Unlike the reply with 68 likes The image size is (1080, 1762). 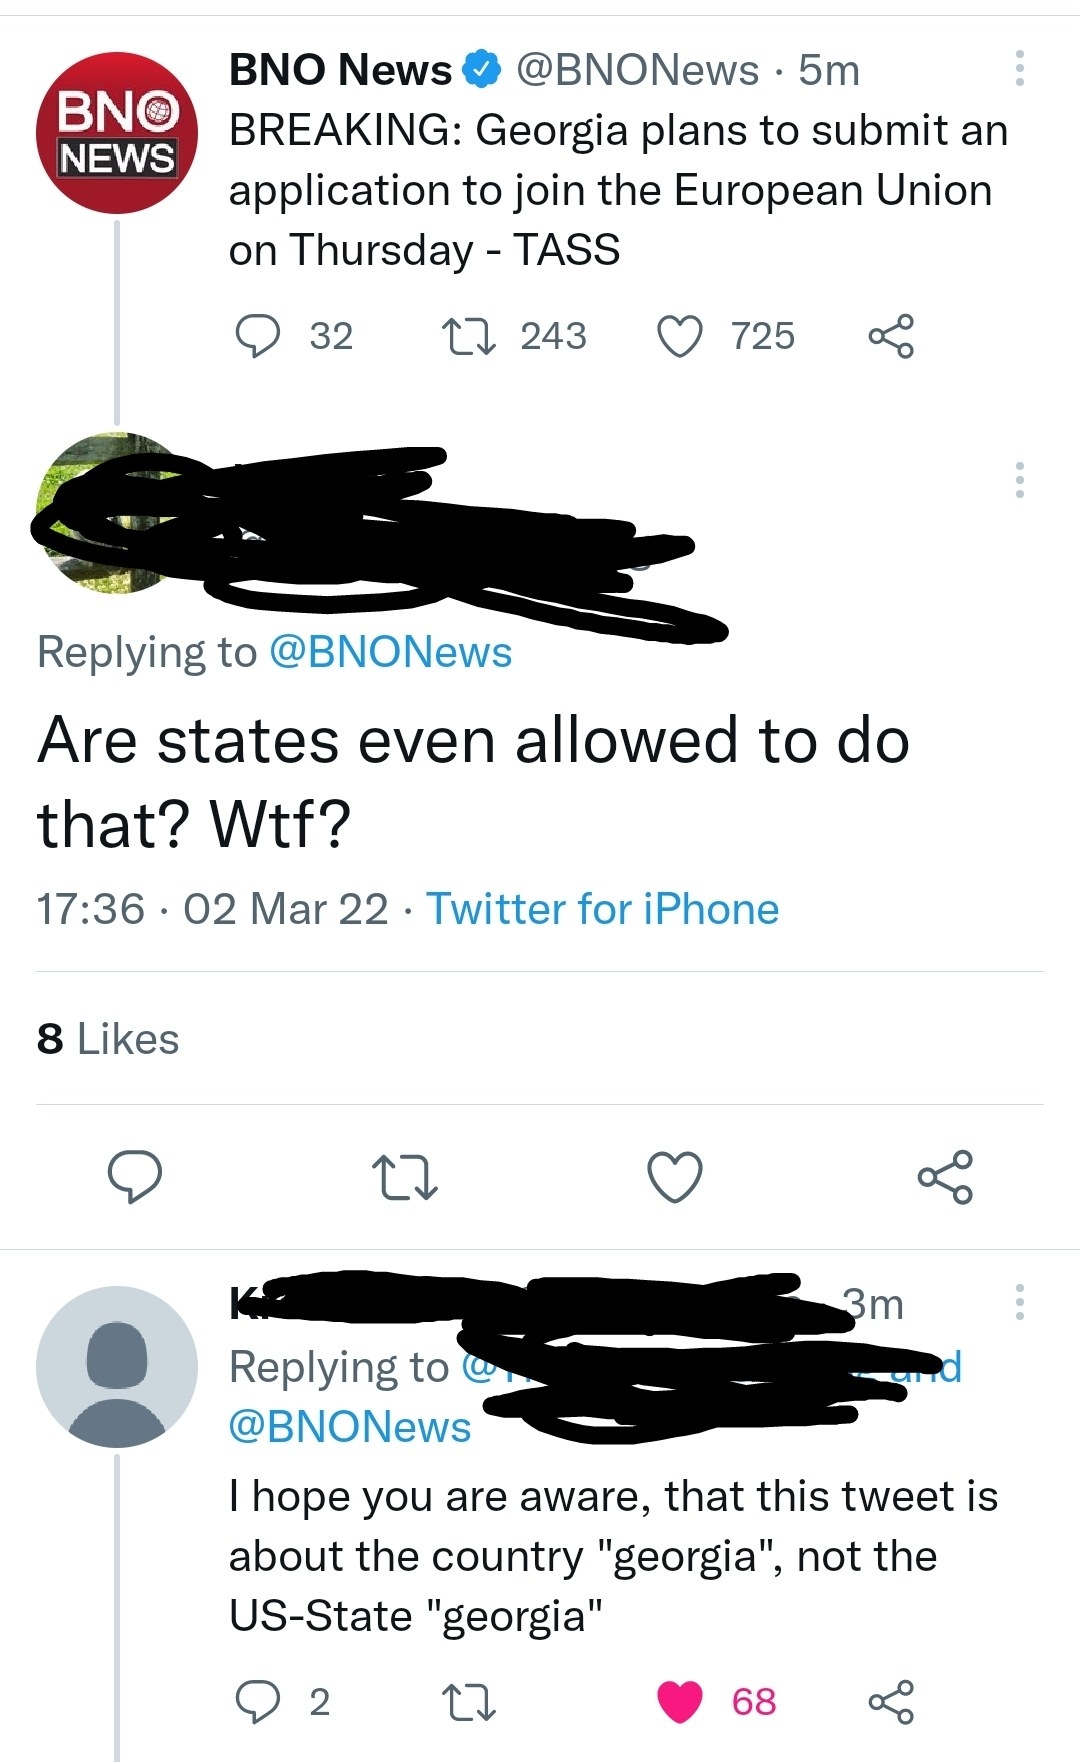pos(680,1701)
